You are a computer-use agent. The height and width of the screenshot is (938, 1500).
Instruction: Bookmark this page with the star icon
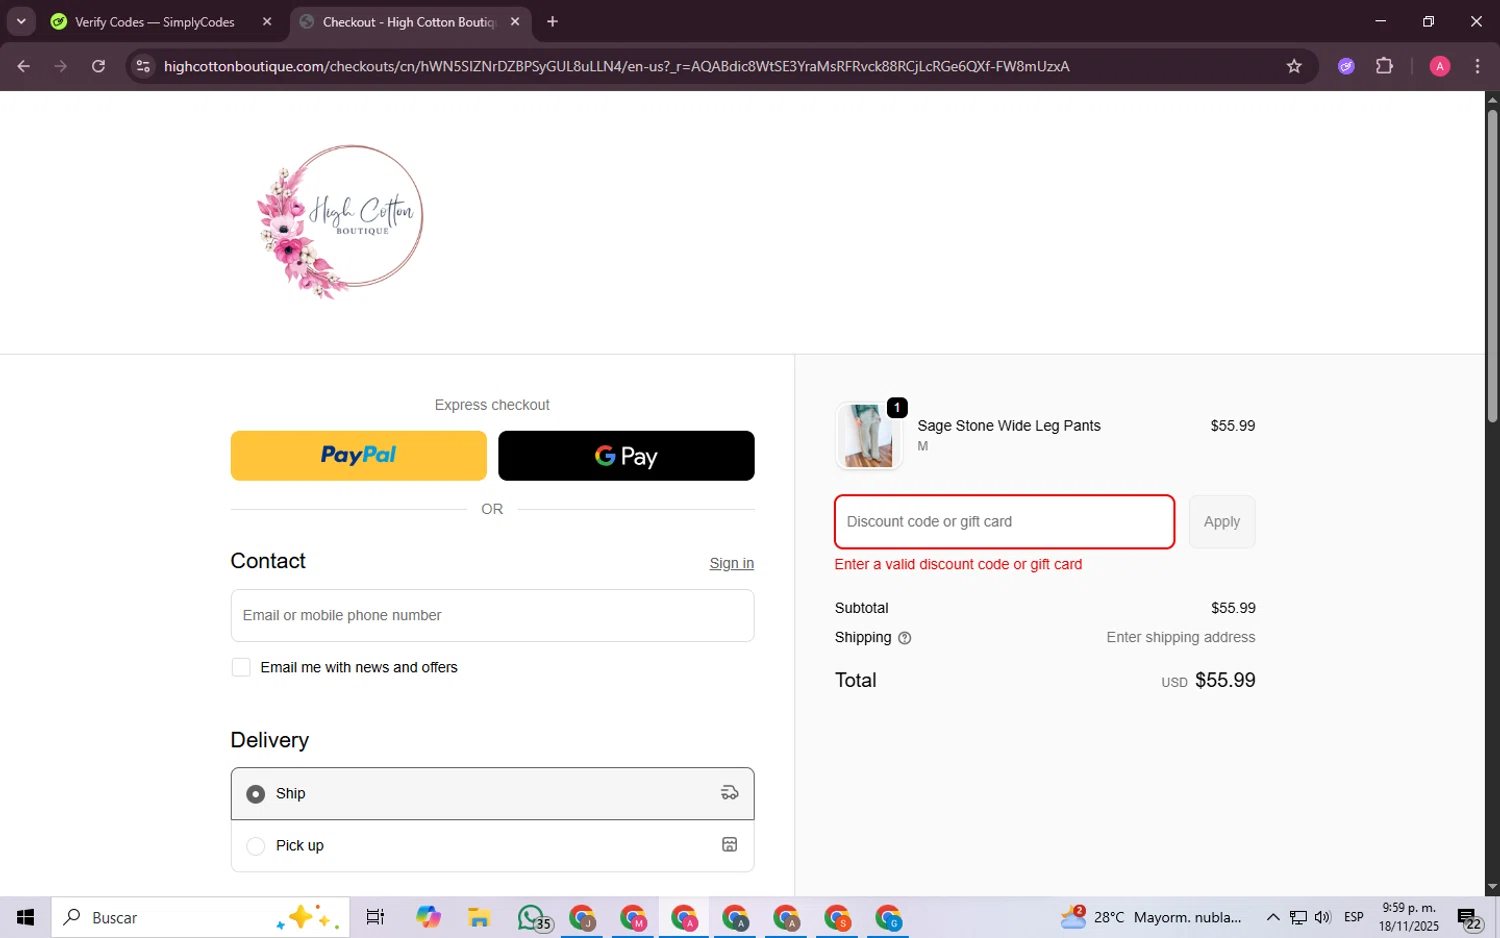tap(1294, 66)
